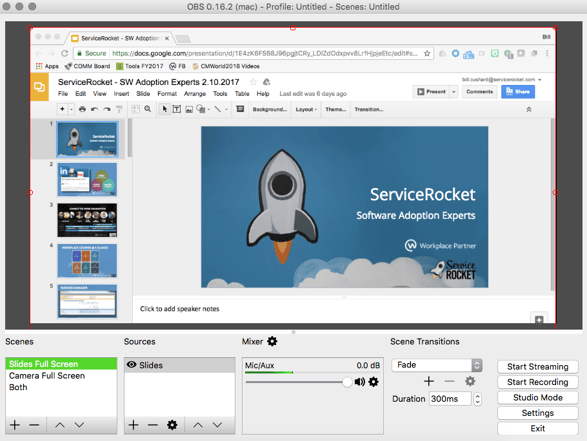Adjust the Mic/Aux volume slider

pos(347,382)
